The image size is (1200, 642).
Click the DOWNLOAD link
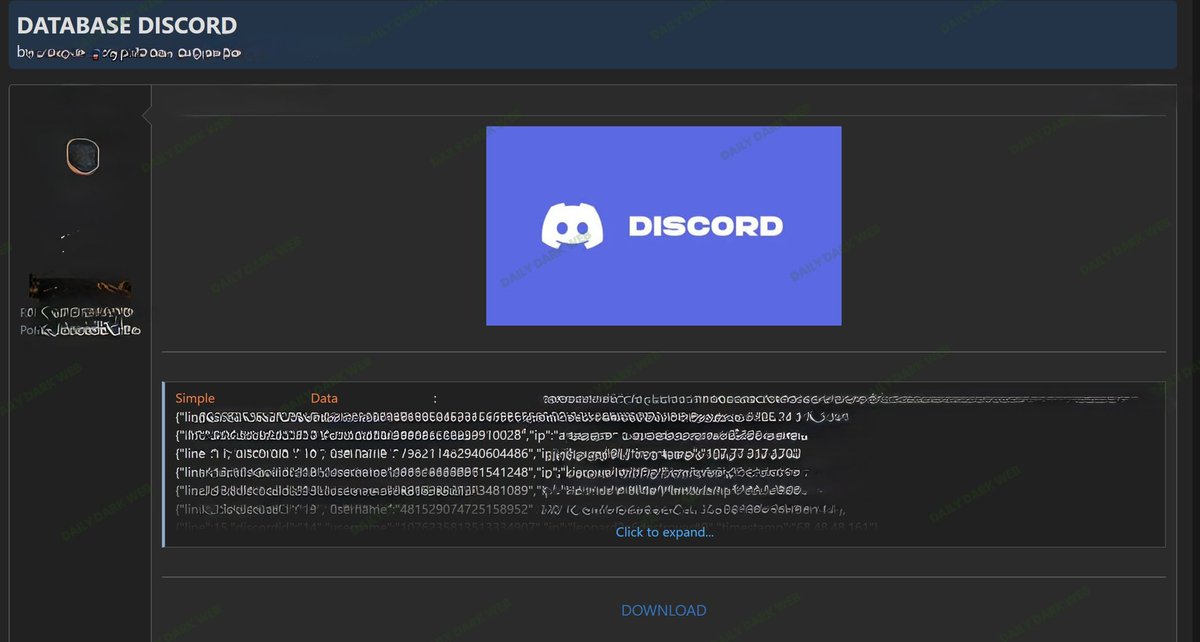(x=663, y=610)
